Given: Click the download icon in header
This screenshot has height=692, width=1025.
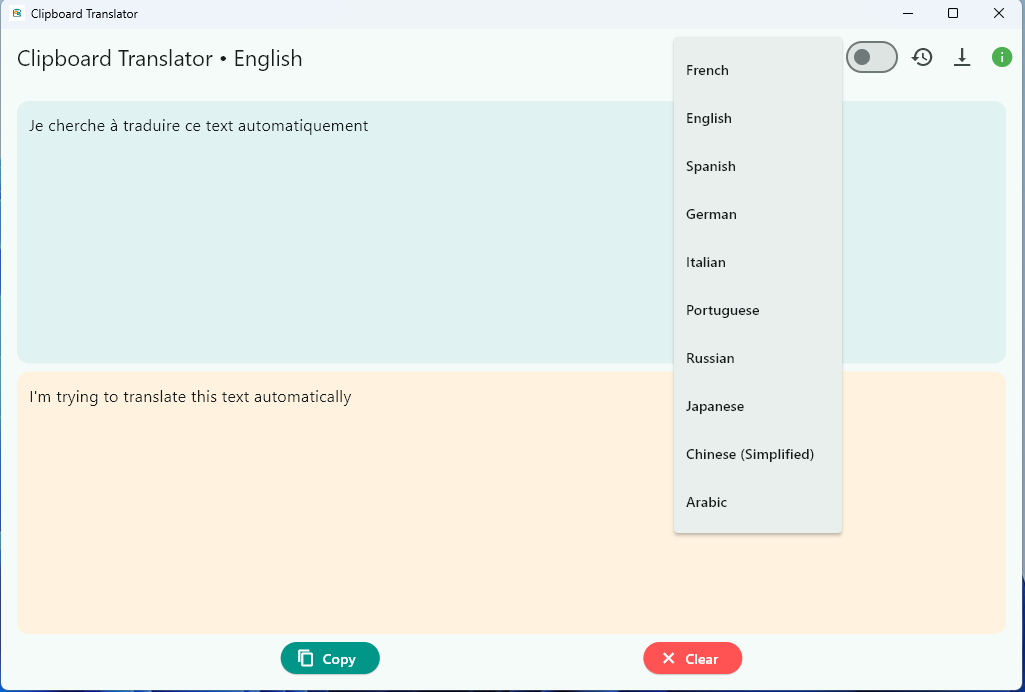Looking at the screenshot, I should tap(962, 58).
